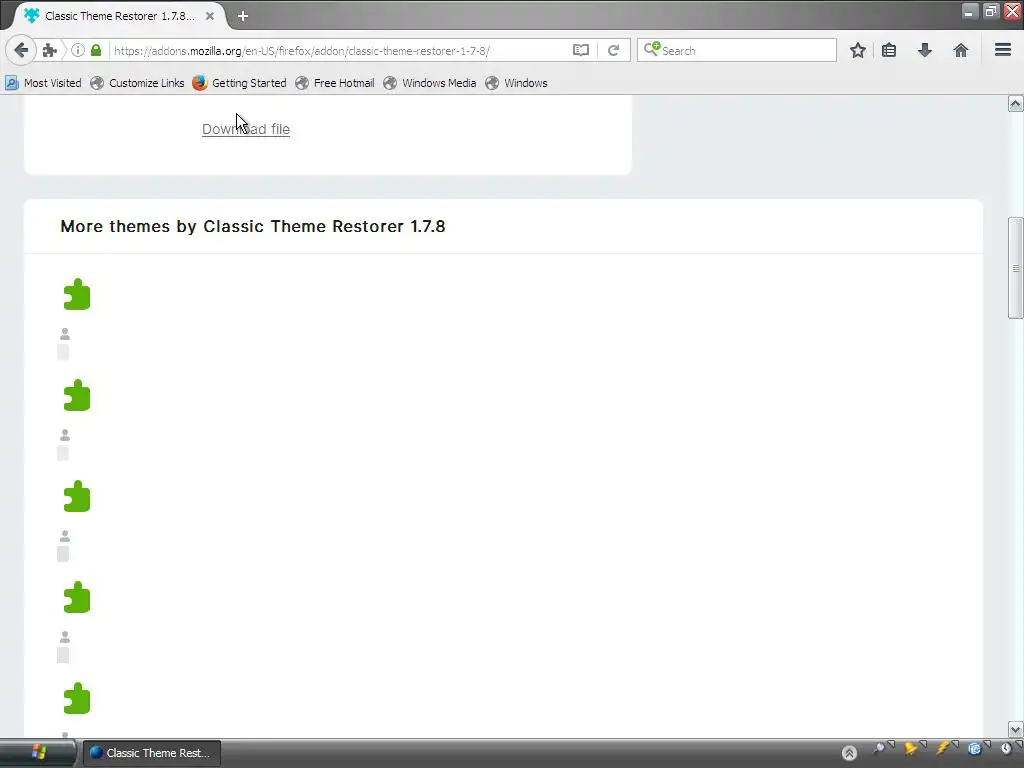Screen dimensions: 1024x768
Task: View the green padlock security details
Action: [x=96, y=50]
